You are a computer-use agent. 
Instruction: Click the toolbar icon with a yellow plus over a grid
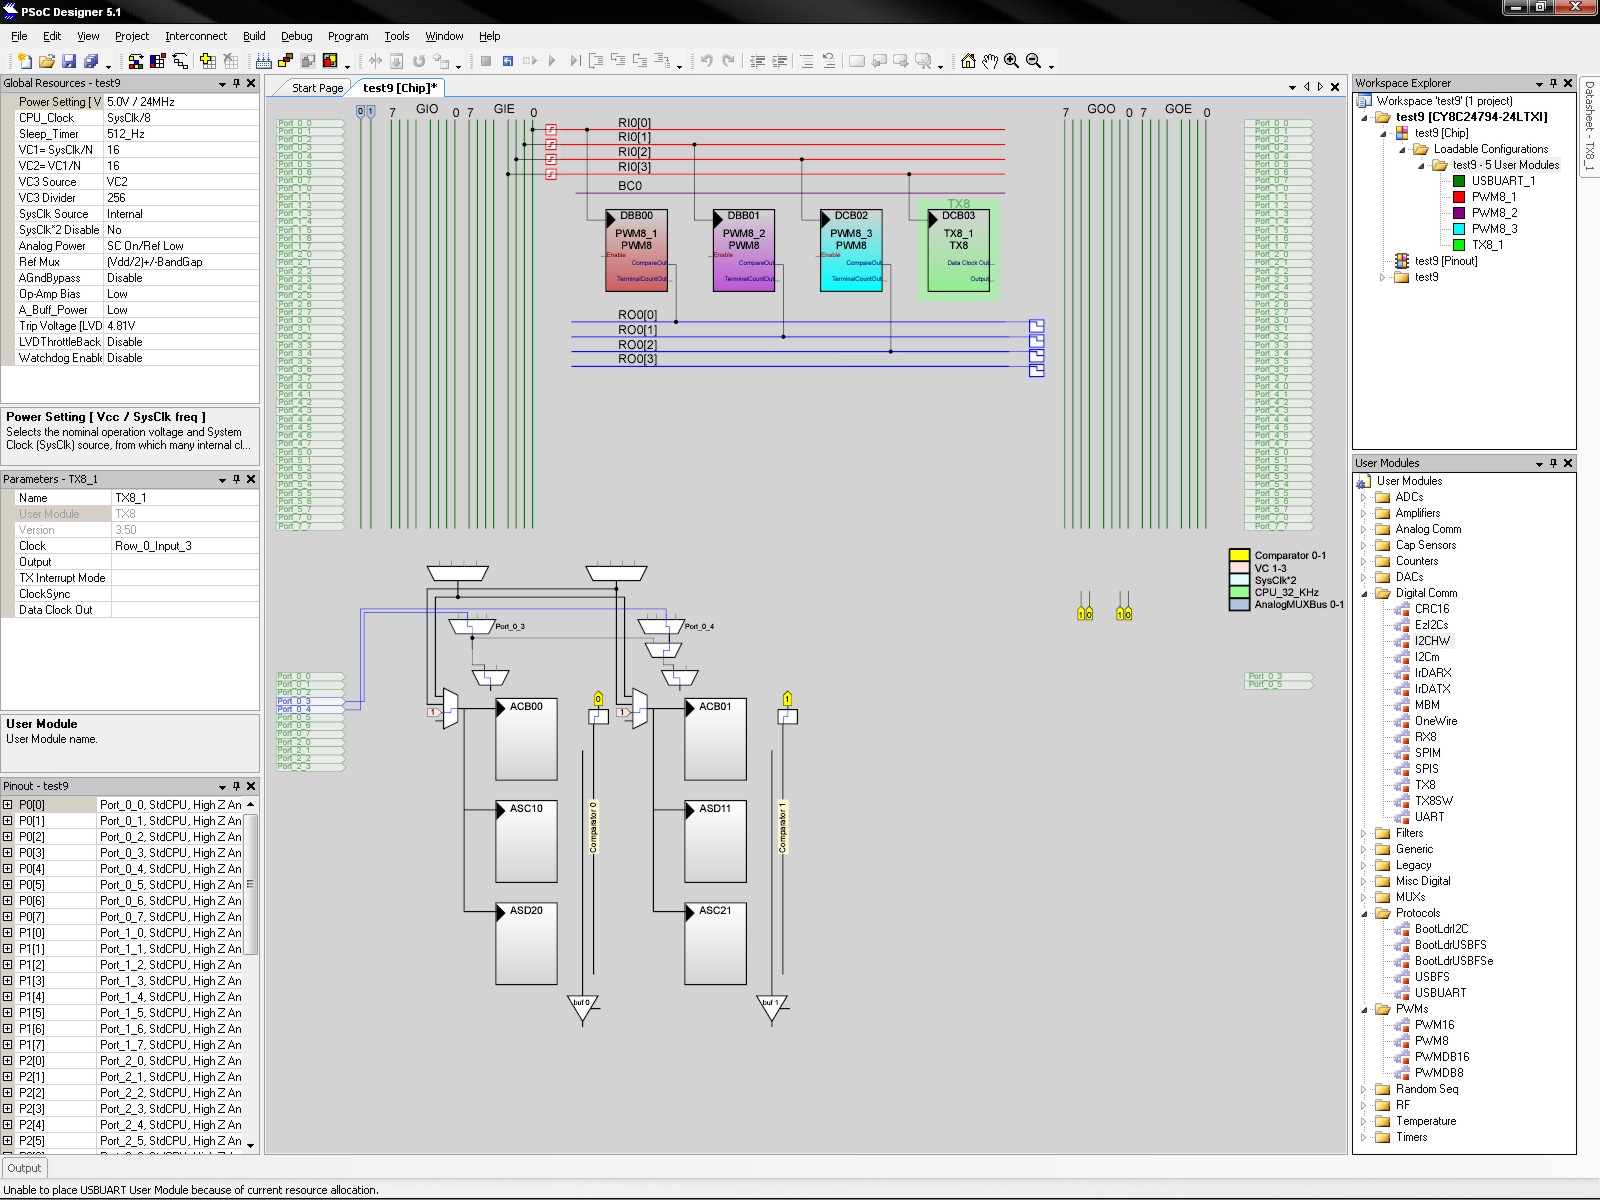pyautogui.click(x=208, y=61)
